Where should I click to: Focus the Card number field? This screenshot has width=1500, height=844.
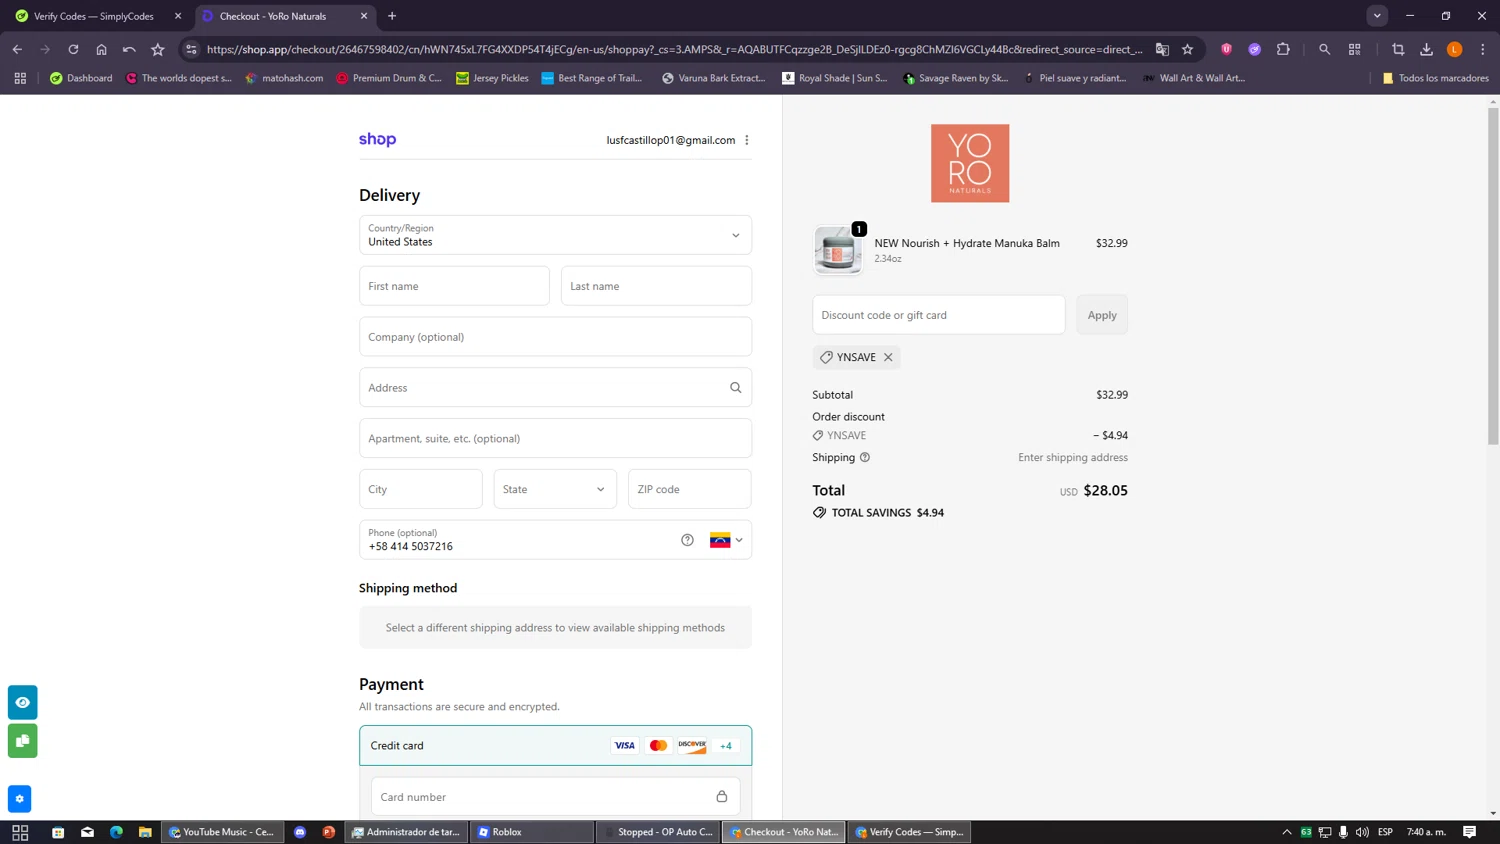(x=555, y=797)
